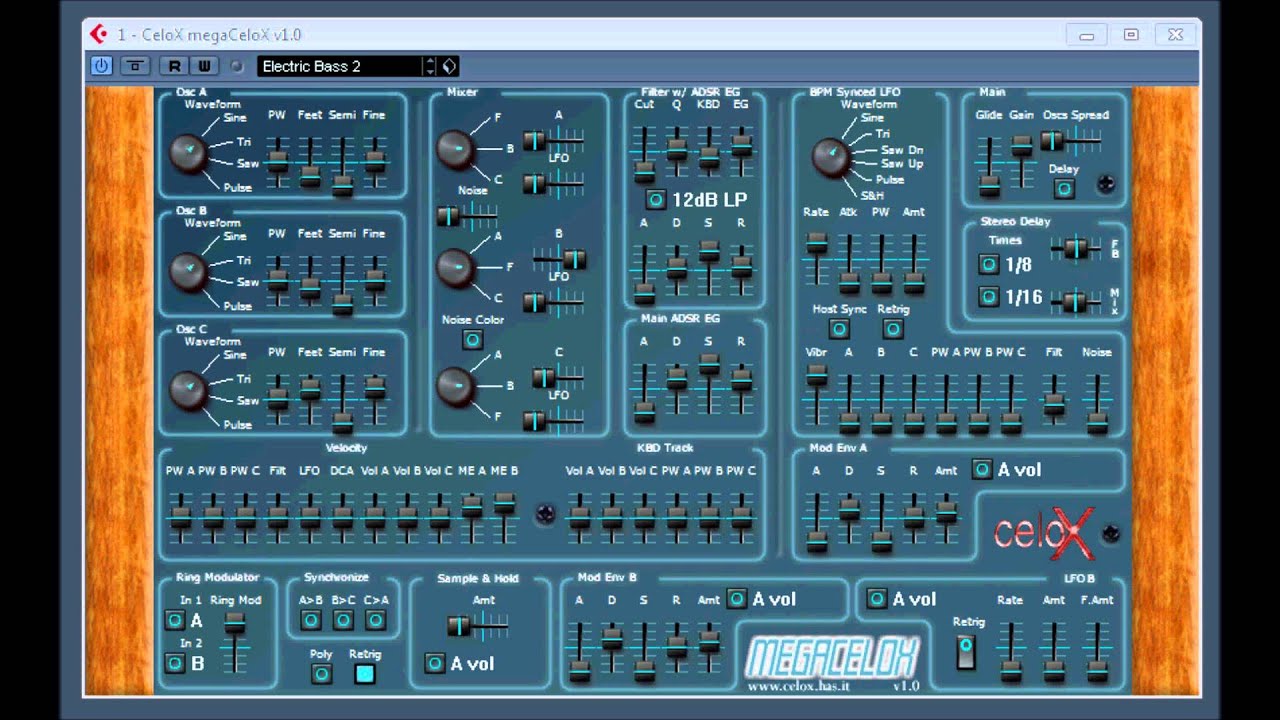
Task: Click the preset up/down stepper arrows
Action: [431, 66]
